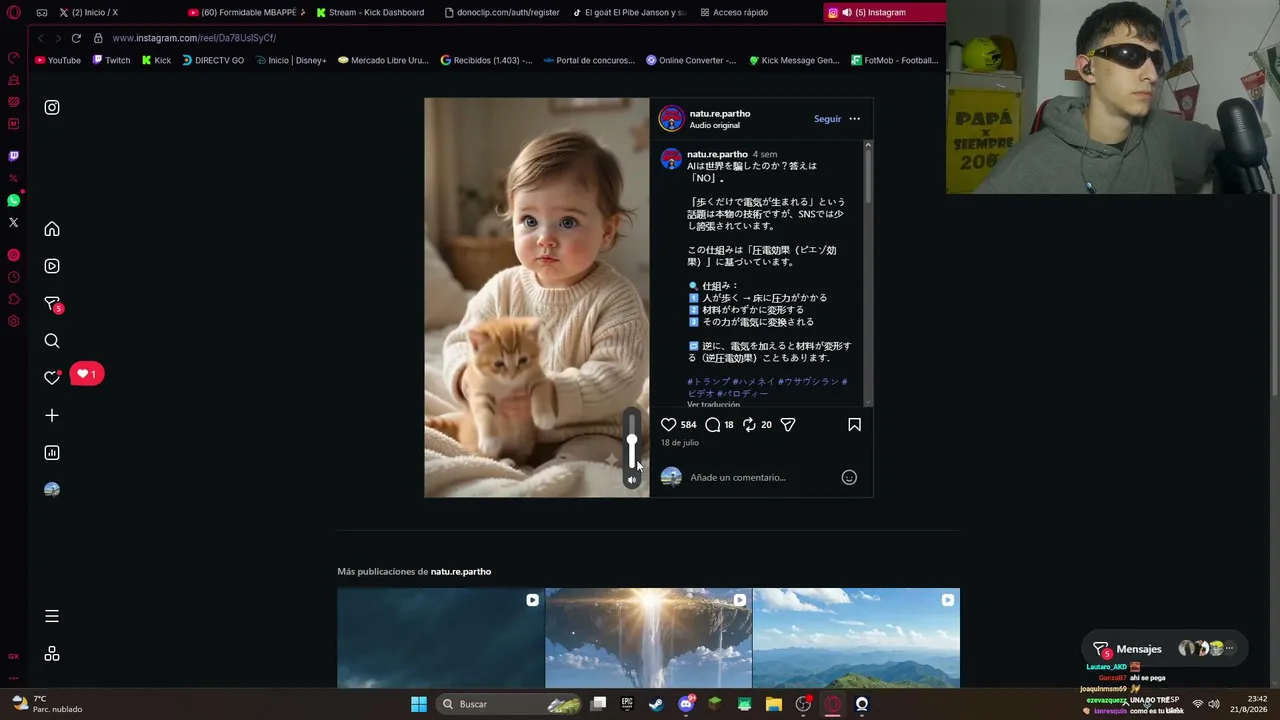Open Twitch in the Opera sidebar
The image size is (1280, 720).
[13, 156]
